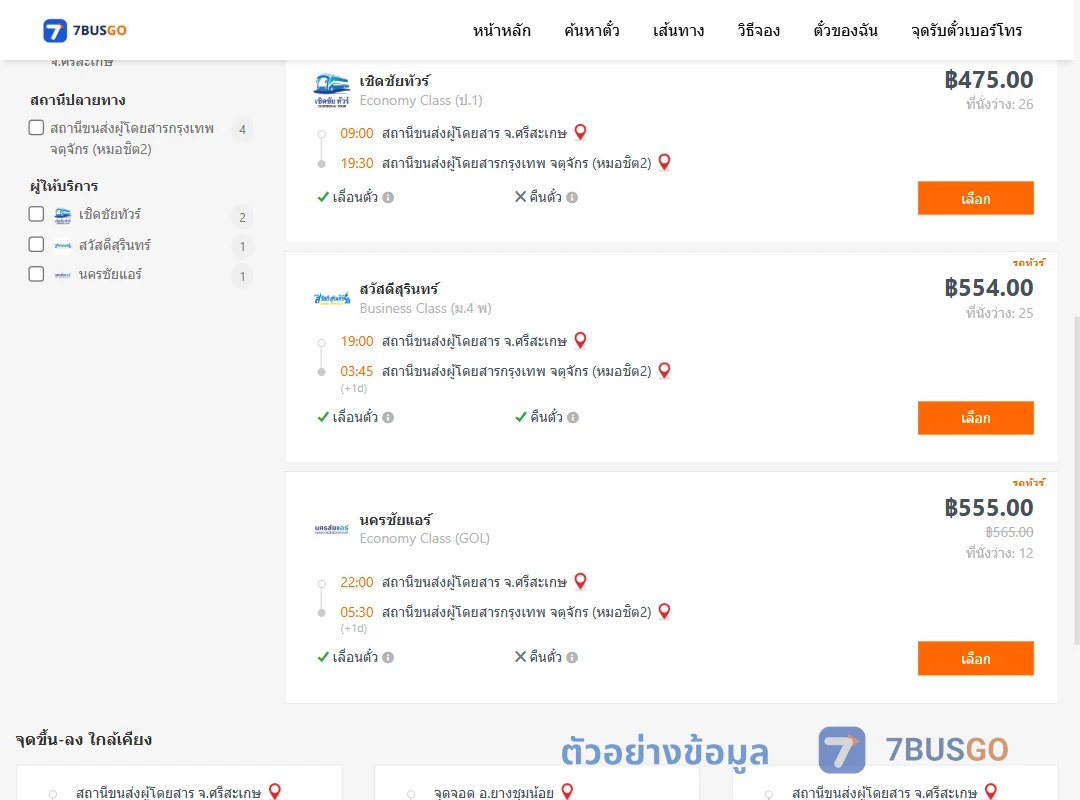Click the ผู้ให้บริการ filter heading
The image size is (1080, 800).
click(x=64, y=186)
